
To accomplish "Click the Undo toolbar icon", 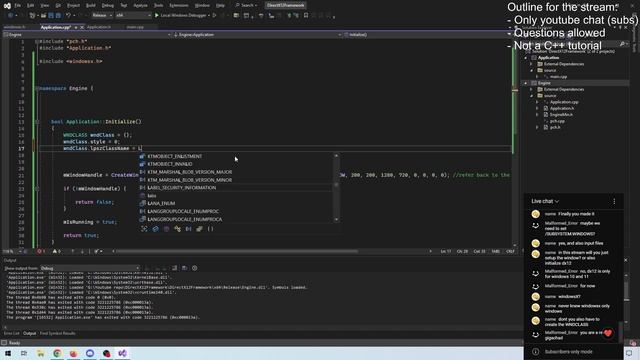I will pyautogui.click(x=68, y=15).
